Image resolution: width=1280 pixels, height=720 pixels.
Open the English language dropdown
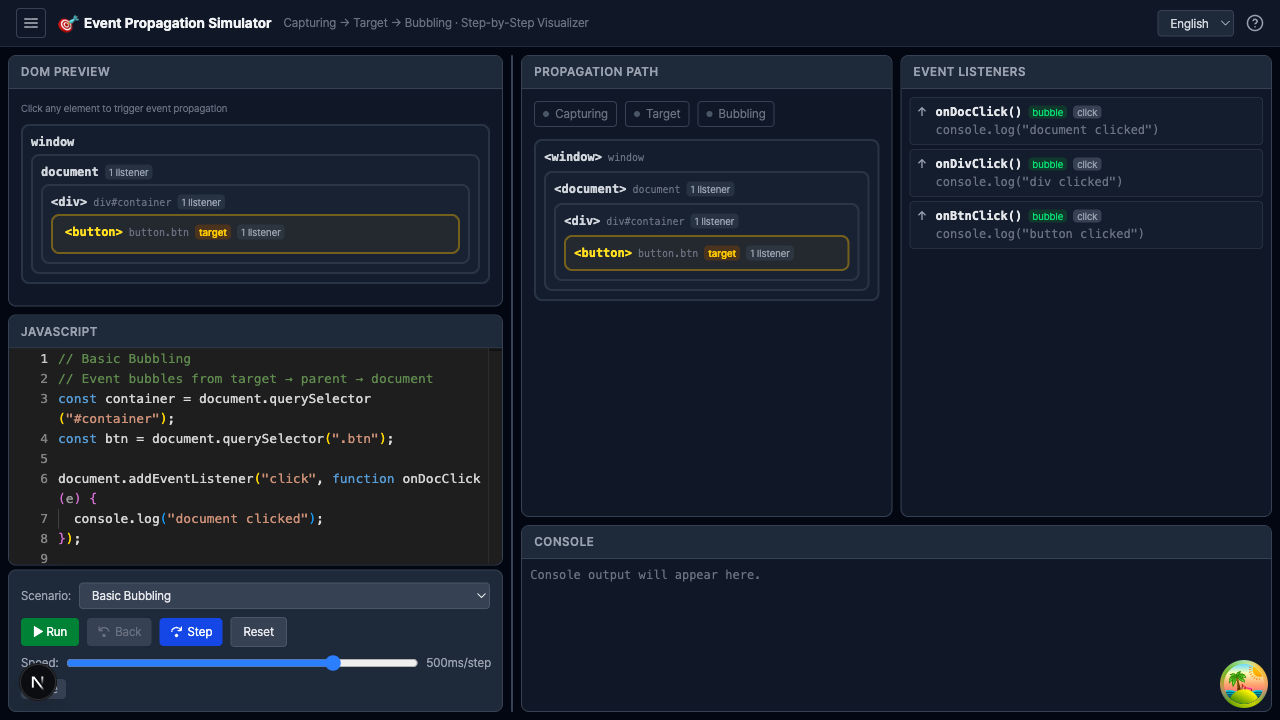click(1195, 23)
